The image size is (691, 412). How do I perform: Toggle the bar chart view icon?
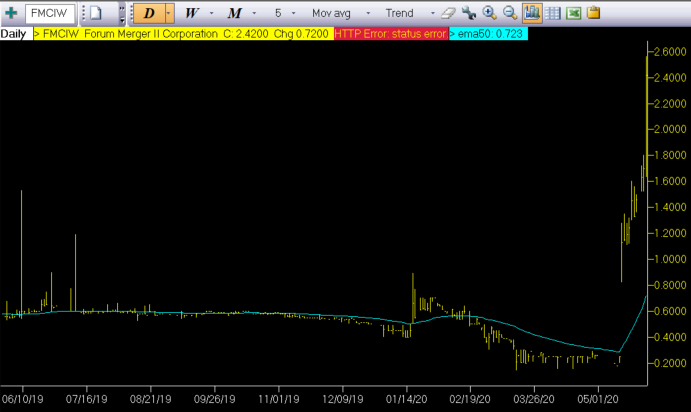tap(532, 13)
